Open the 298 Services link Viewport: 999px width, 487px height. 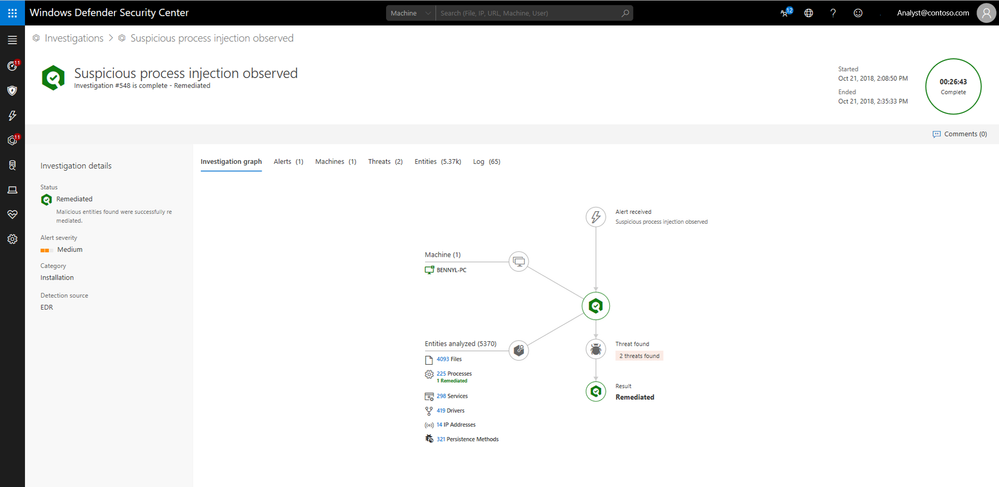point(452,396)
